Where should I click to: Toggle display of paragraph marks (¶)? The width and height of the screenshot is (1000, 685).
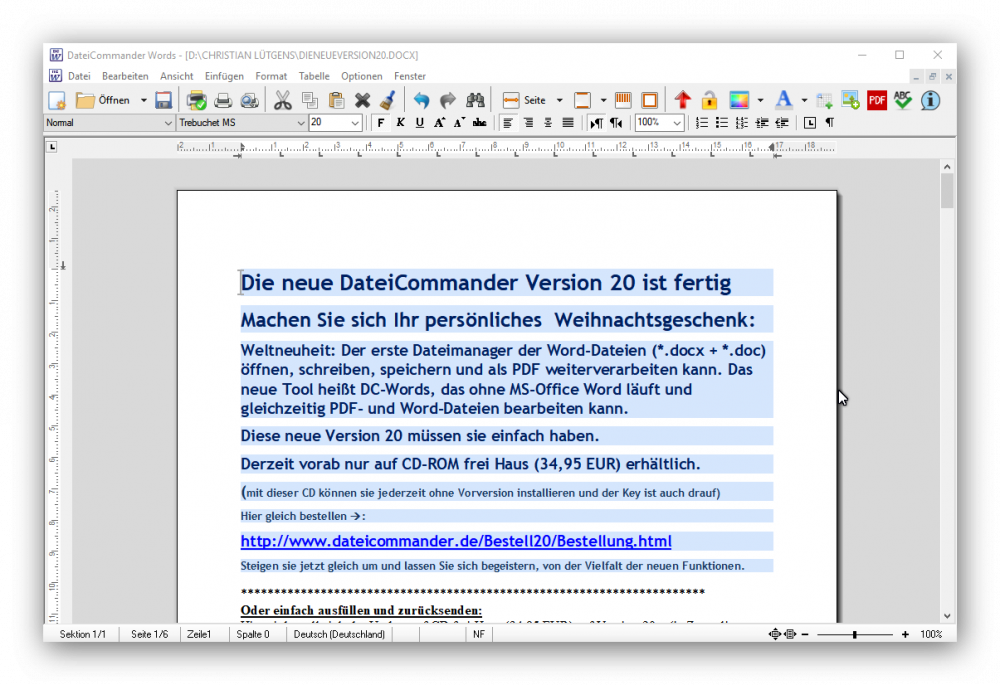point(829,123)
